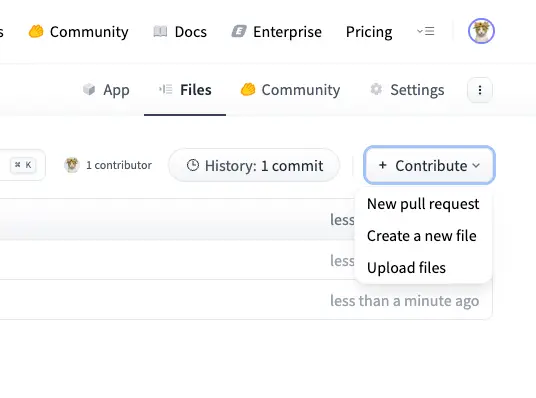Expand the extra navigation list menu
The height and width of the screenshot is (398, 536).
(x=426, y=31)
